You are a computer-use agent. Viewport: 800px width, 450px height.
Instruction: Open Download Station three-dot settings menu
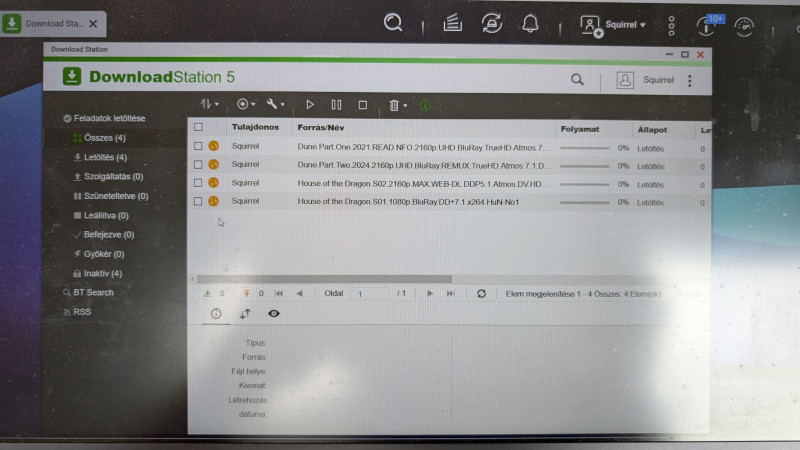click(x=690, y=81)
